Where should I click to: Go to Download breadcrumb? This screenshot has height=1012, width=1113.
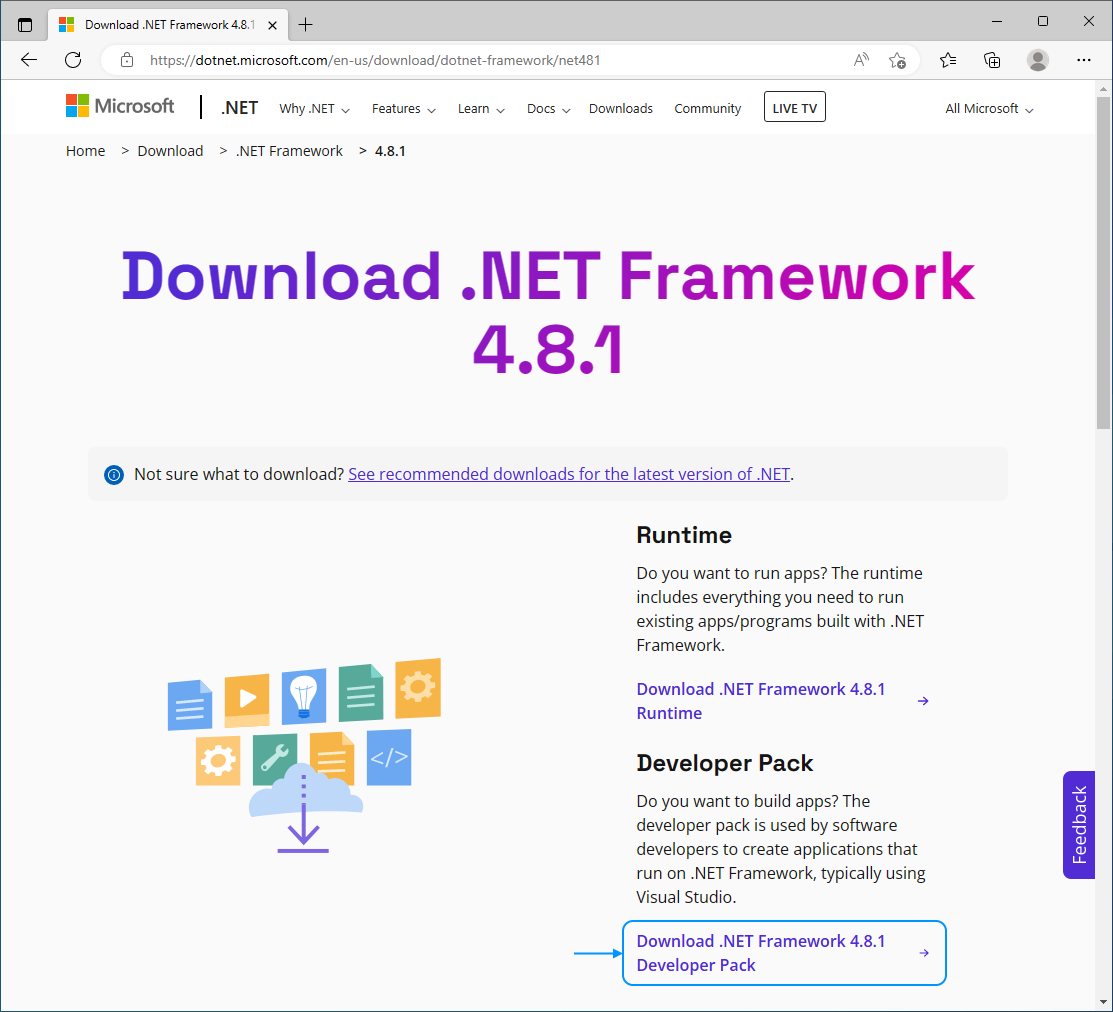(170, 151)
